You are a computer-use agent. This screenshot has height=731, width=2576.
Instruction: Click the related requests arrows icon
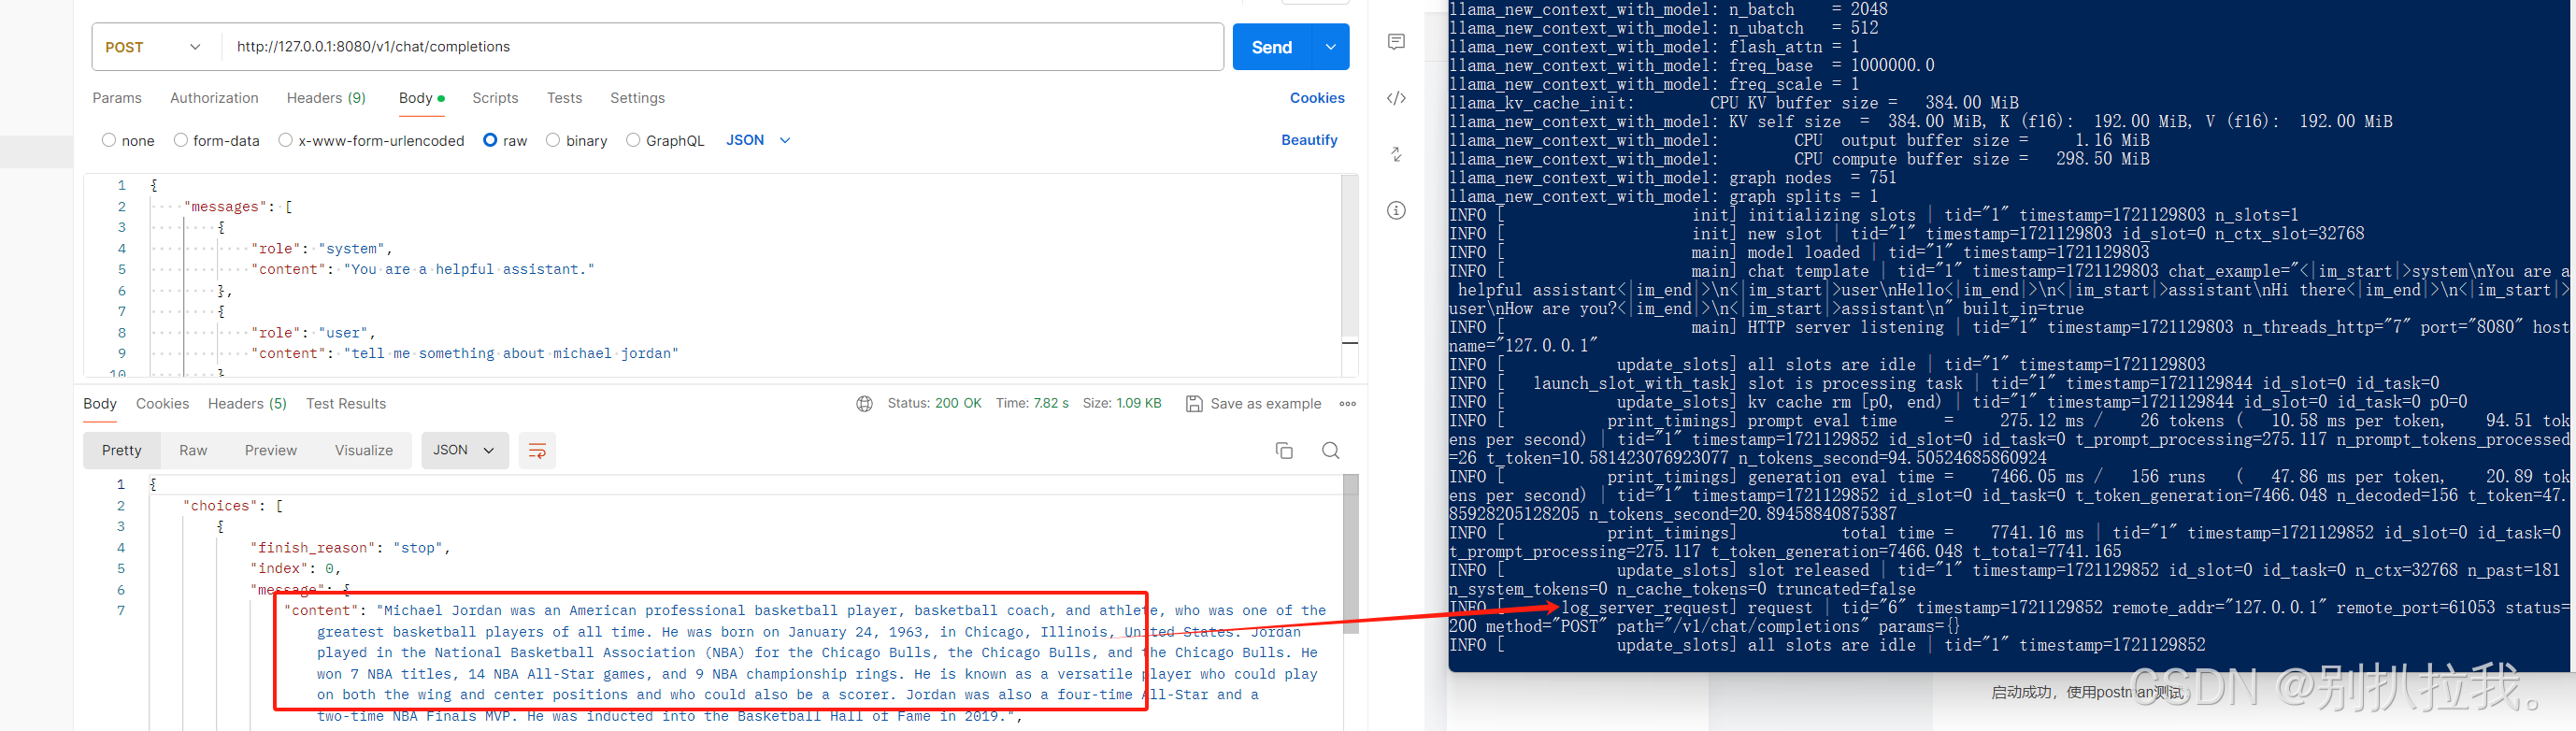click(x=1396, y=154)
